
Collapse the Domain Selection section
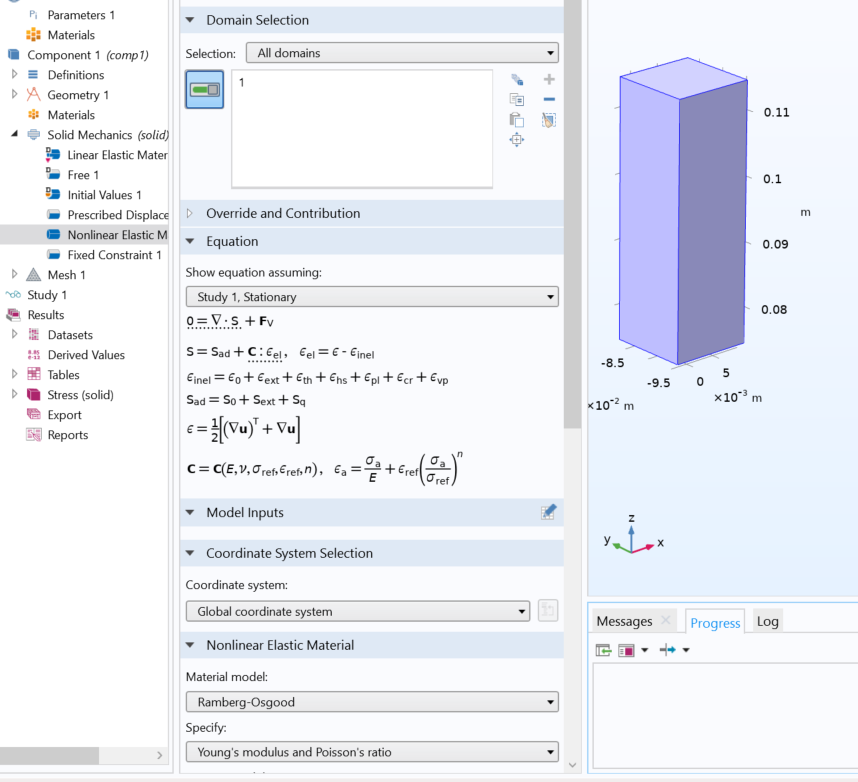pos(190,20)
